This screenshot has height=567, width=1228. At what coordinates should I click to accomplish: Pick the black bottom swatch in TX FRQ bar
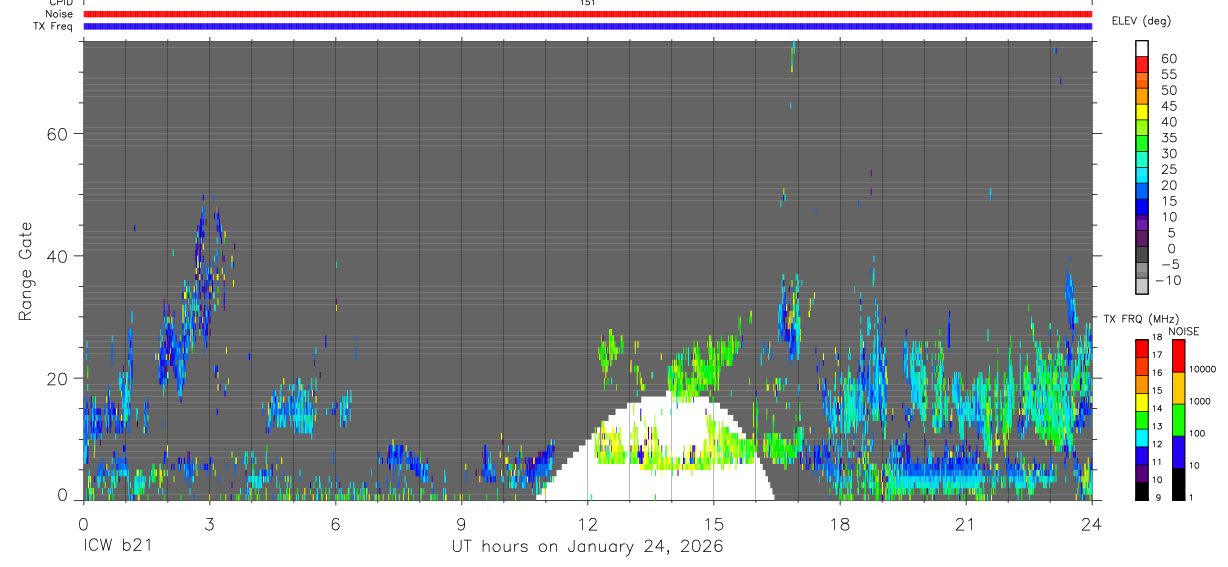(x=1142, y=492)
